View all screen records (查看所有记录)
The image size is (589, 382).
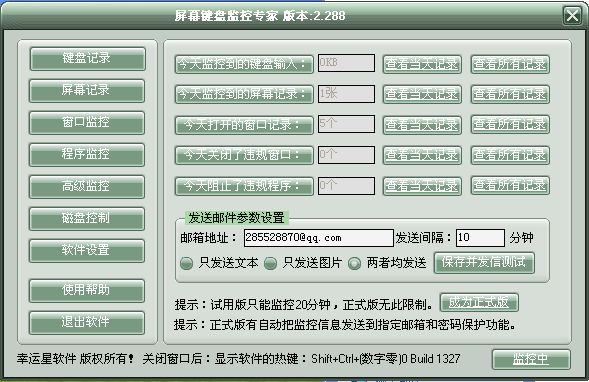(x=510, y=94)
